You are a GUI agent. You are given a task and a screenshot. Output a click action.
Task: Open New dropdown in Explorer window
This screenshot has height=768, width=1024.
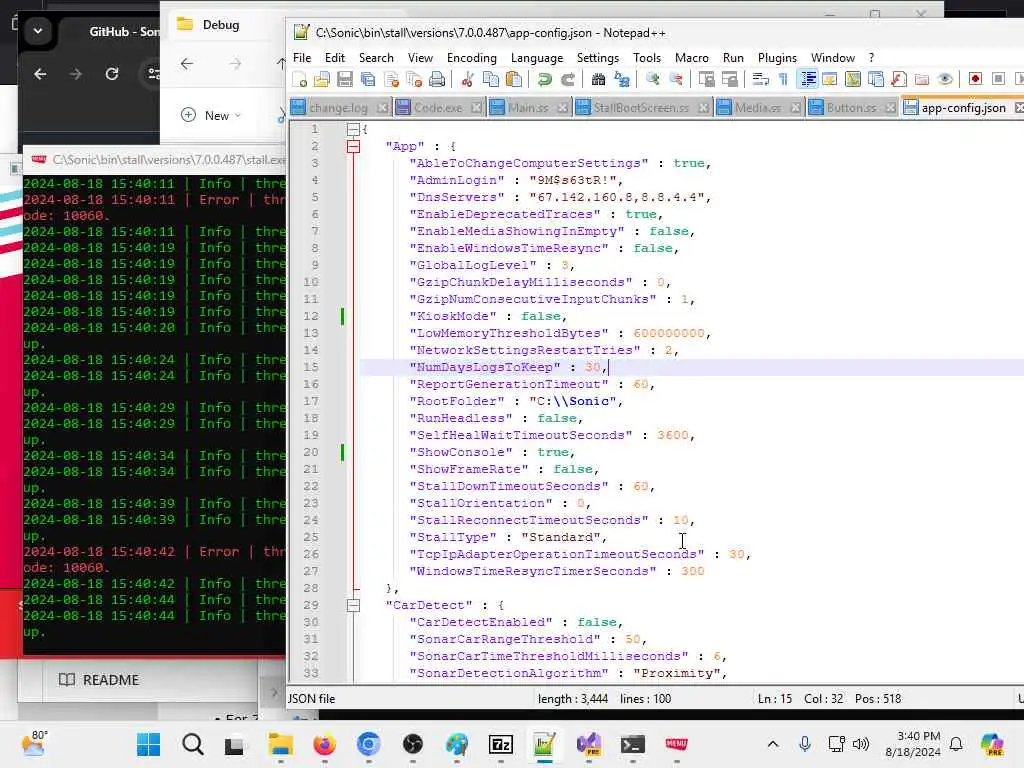[x=211, y=116]
